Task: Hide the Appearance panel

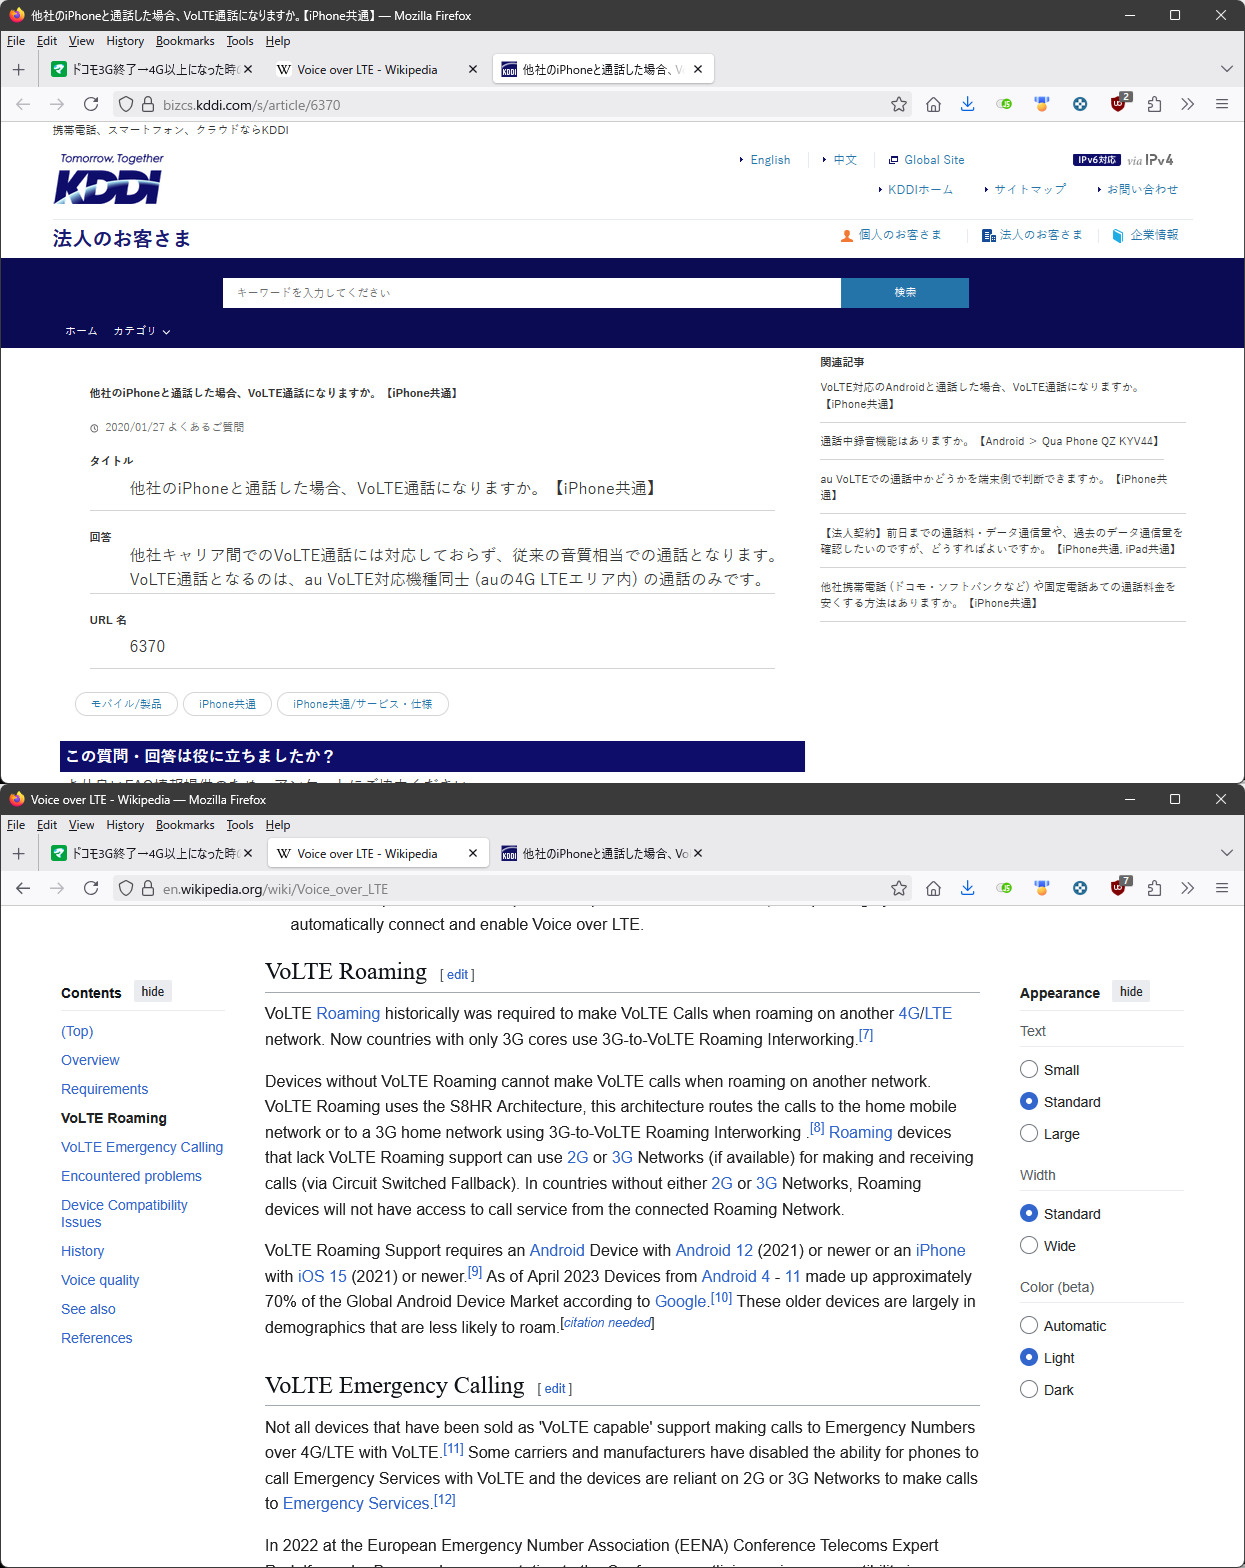Action: coord(1131,991)
